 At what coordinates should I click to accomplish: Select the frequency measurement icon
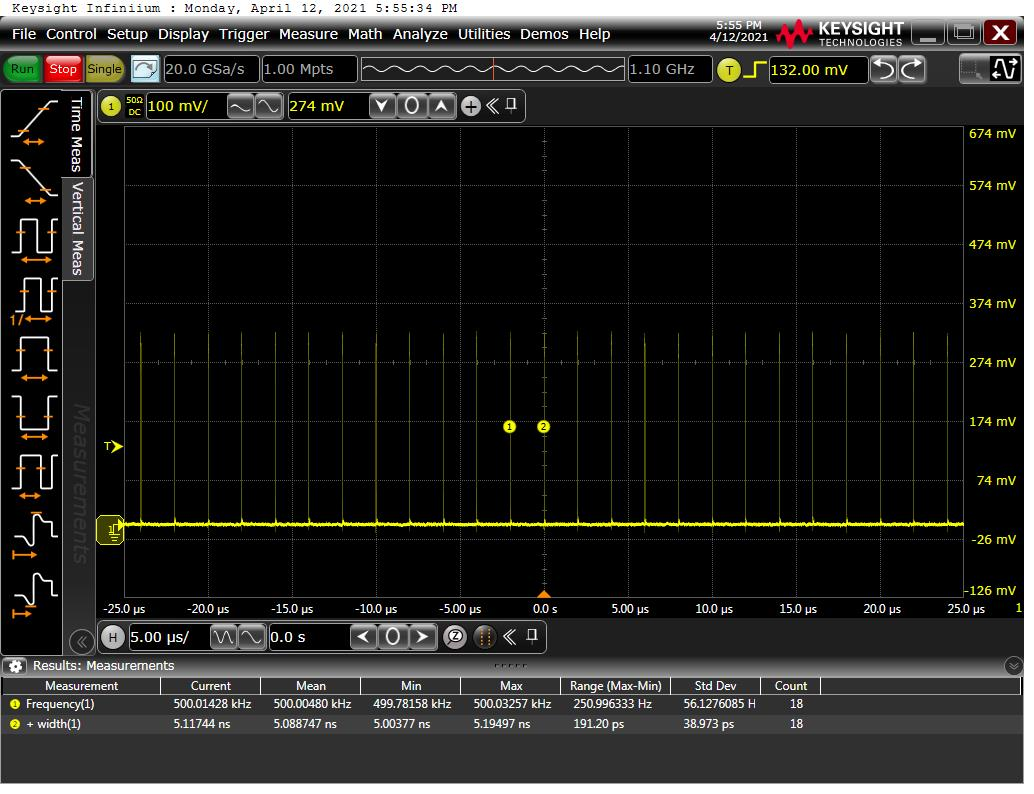(34, 299)
